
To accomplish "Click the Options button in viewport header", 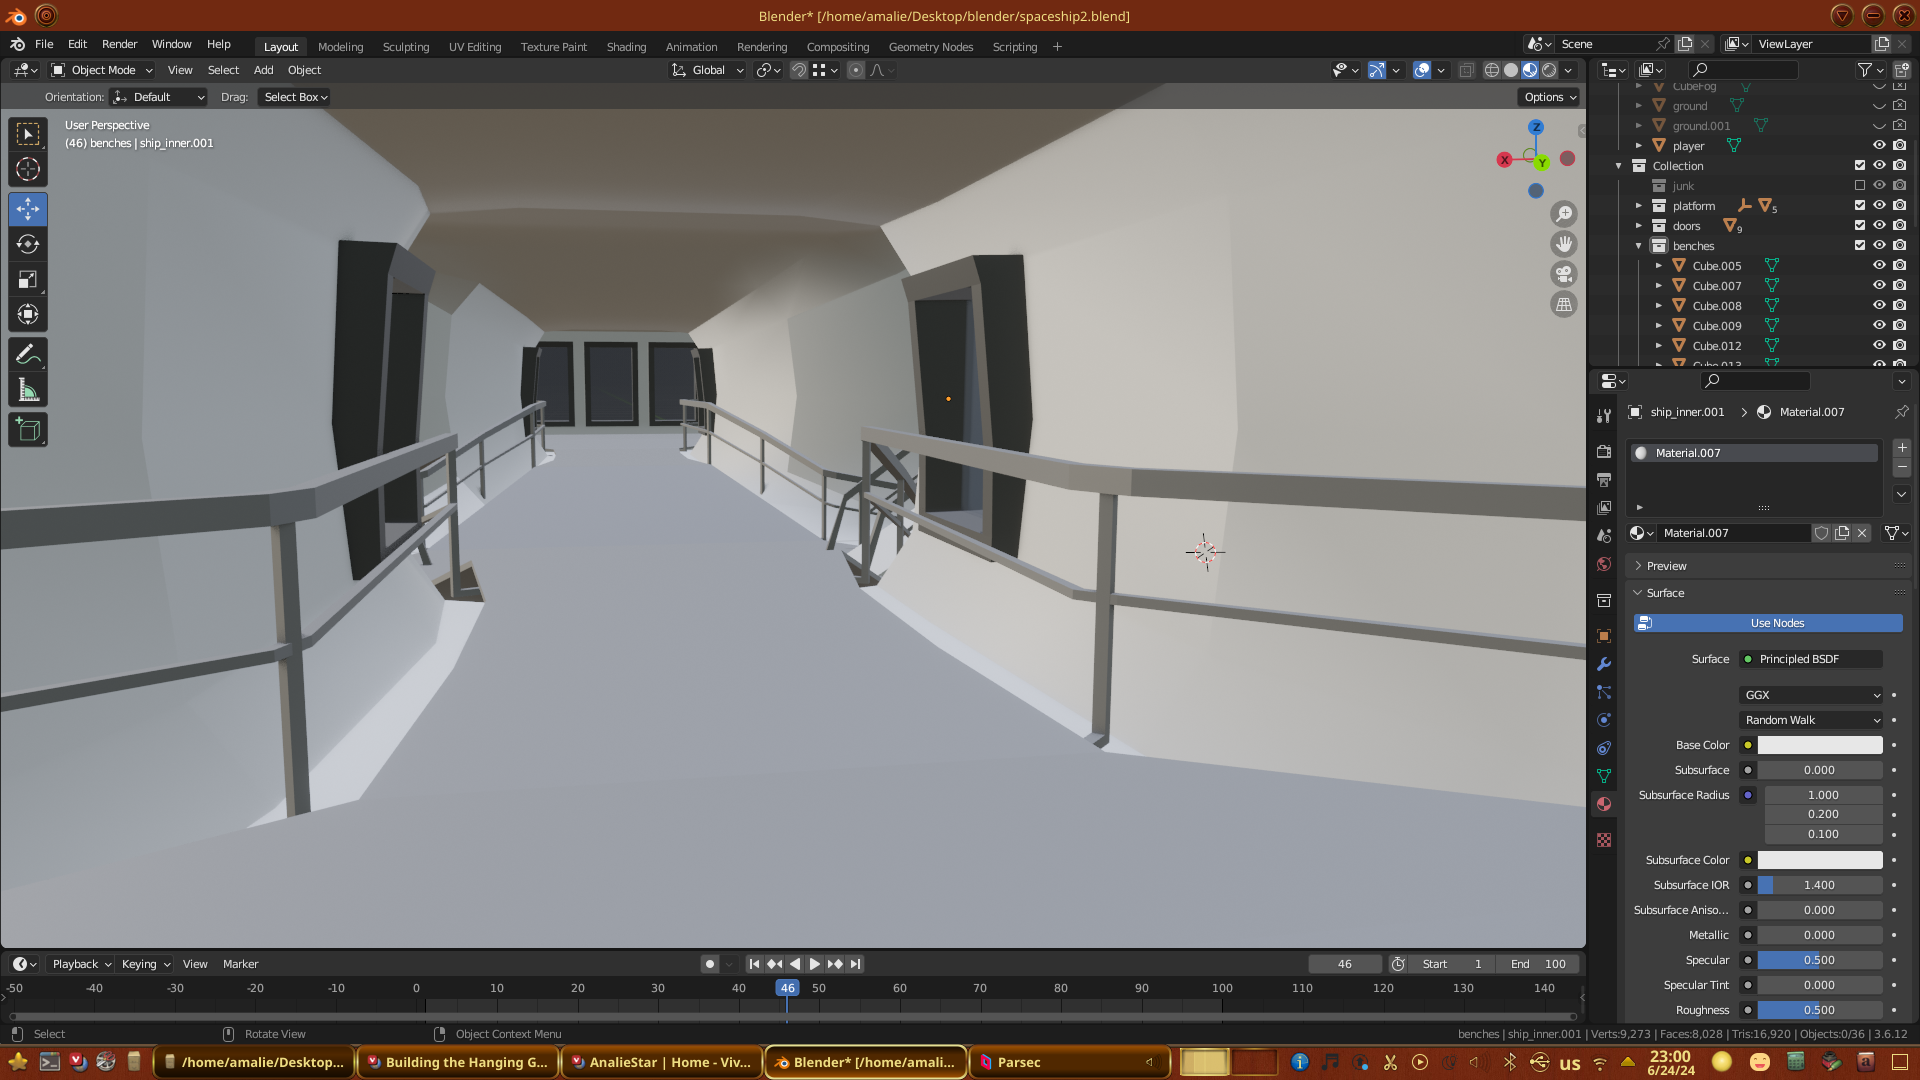I will point(1550,97).
